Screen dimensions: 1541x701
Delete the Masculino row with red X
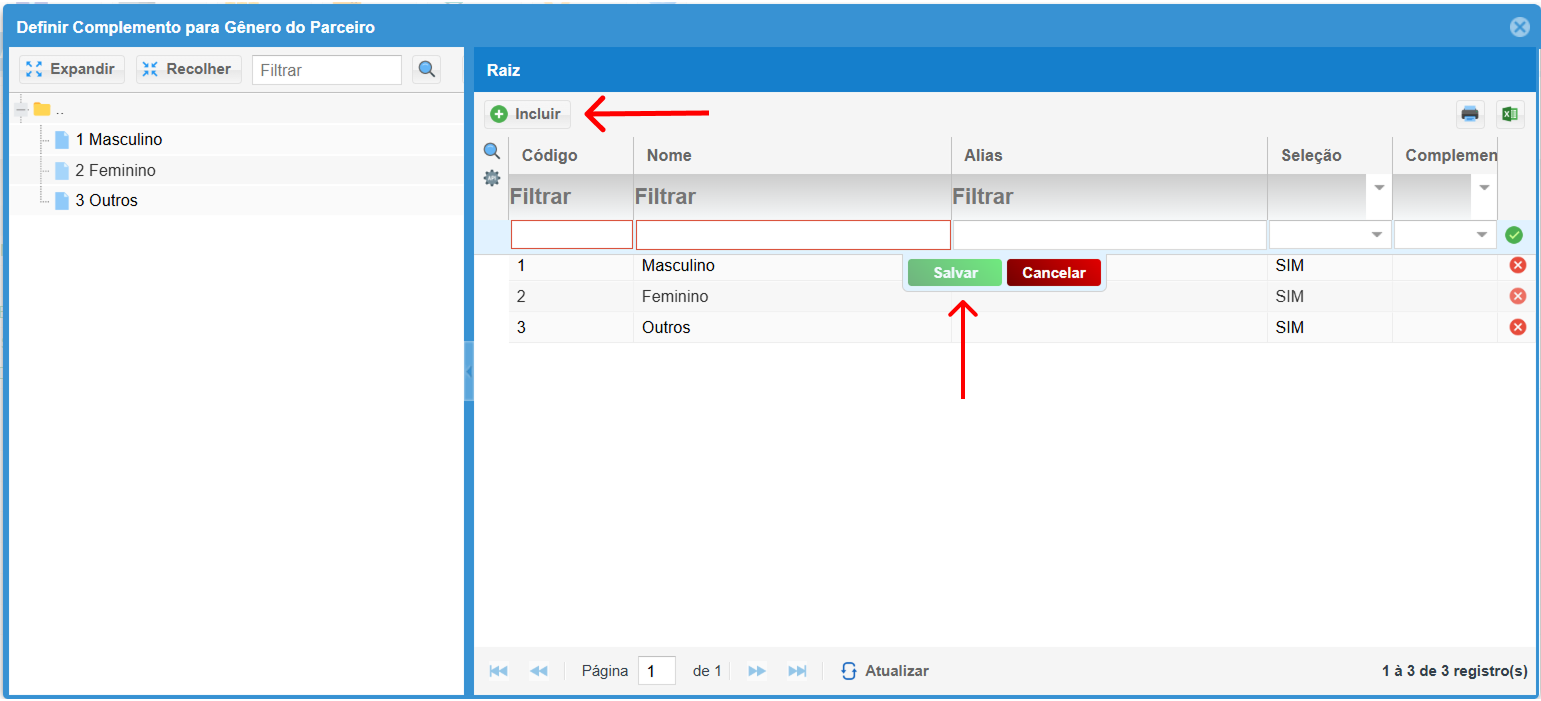coord(1517,265)
